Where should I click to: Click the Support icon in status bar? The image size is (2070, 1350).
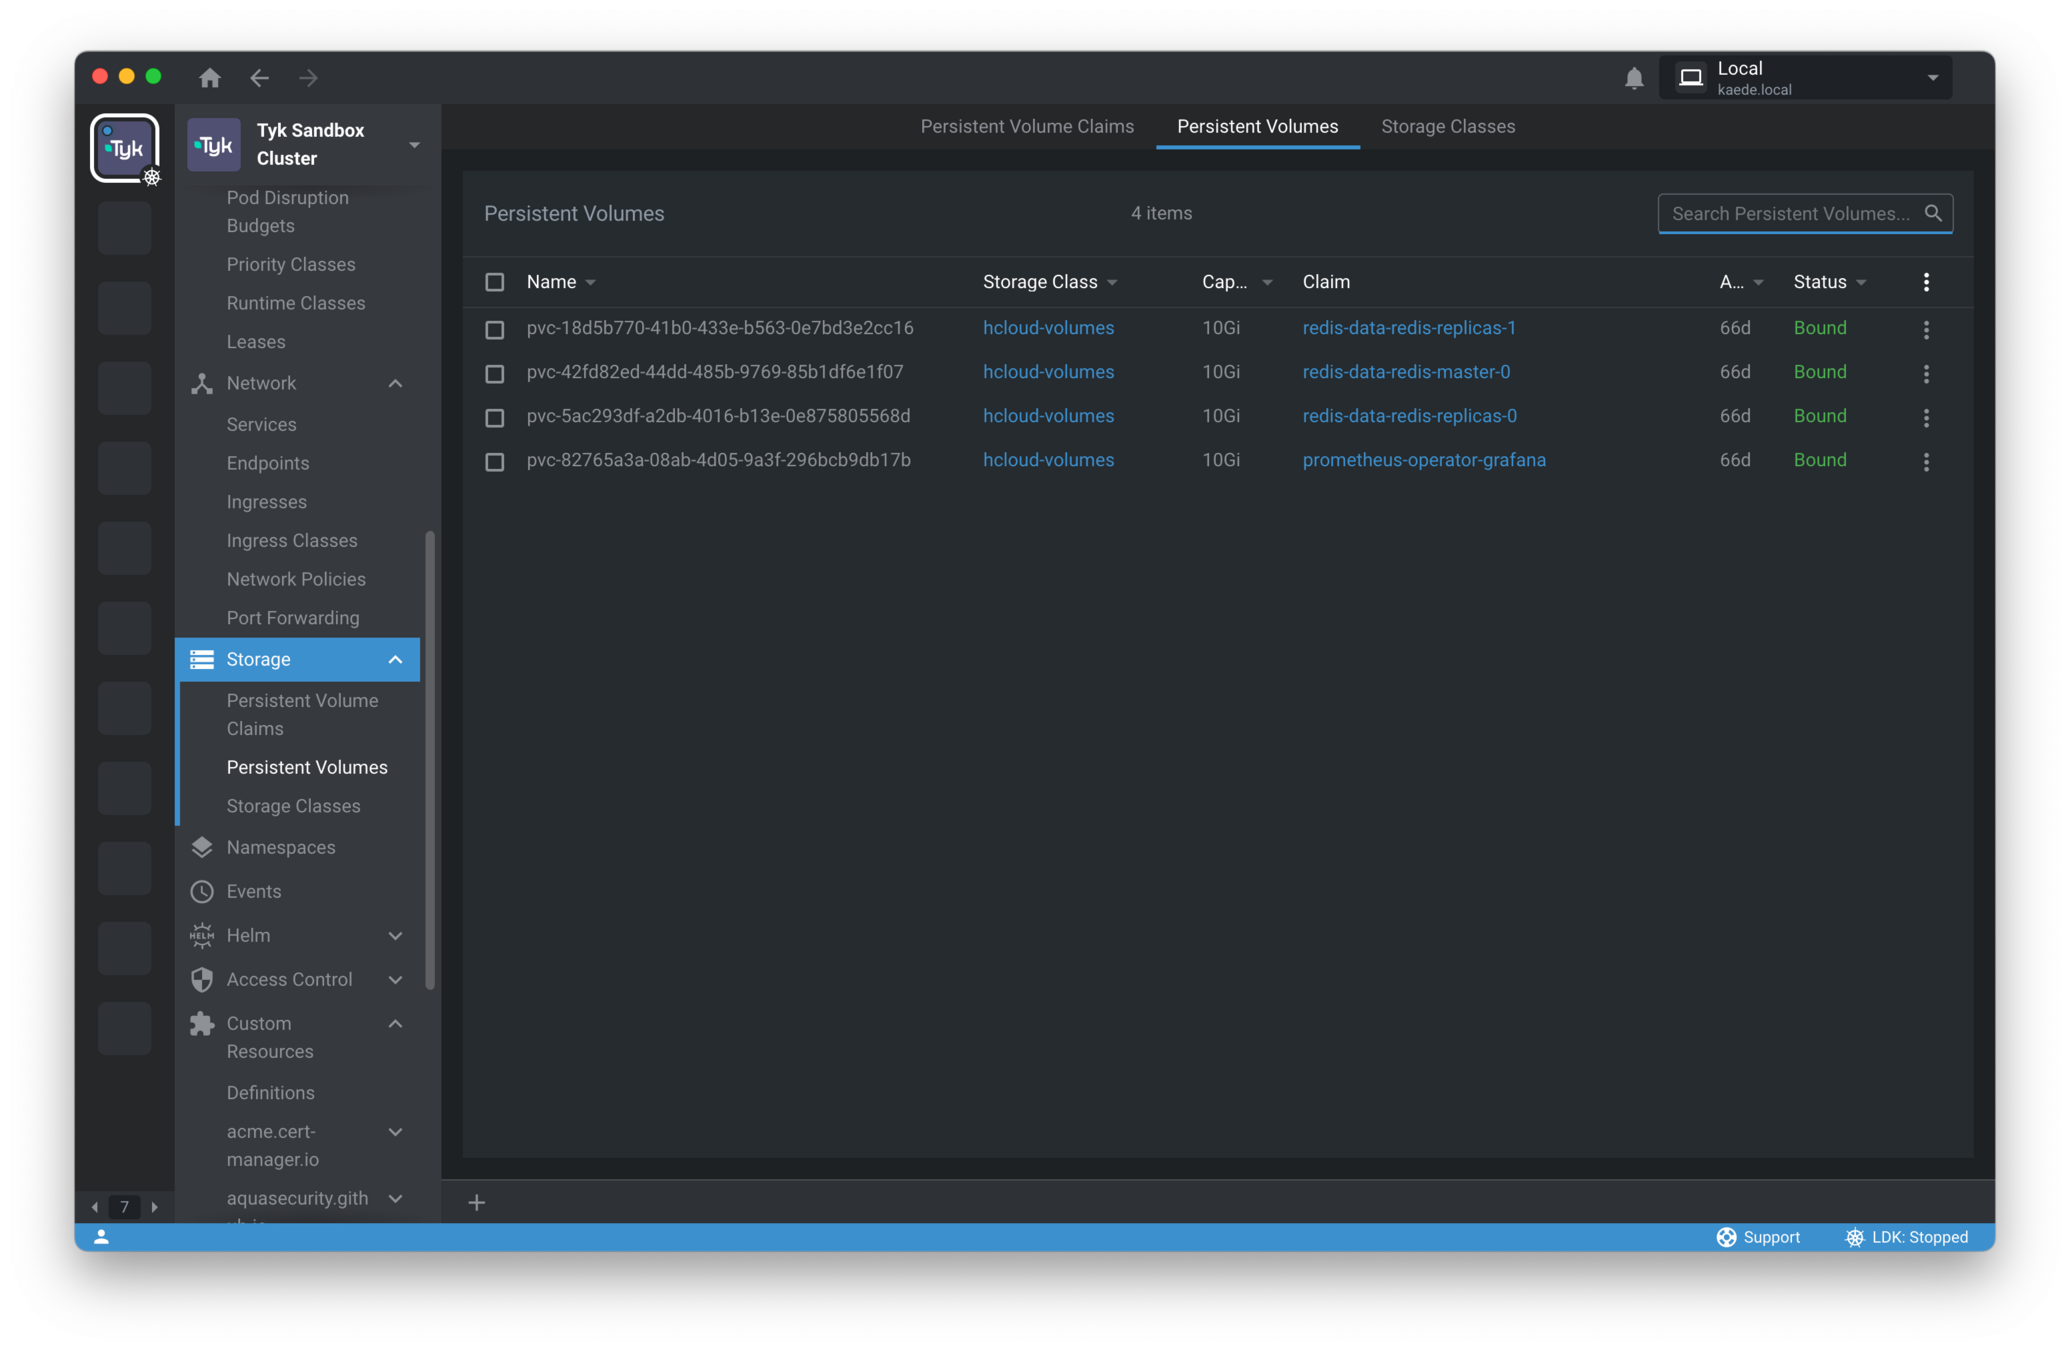tap(1727, 1237)
